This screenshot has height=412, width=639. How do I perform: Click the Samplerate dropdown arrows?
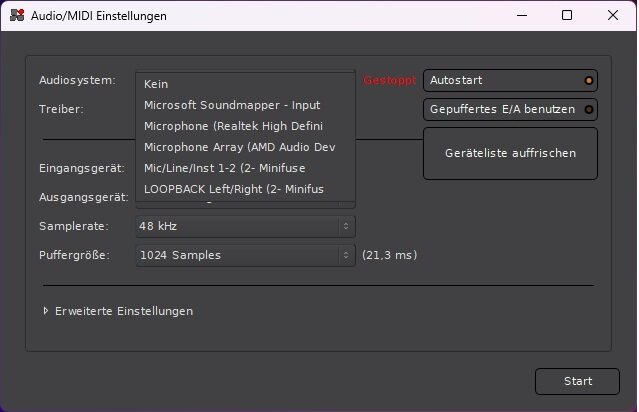[346, 226]
